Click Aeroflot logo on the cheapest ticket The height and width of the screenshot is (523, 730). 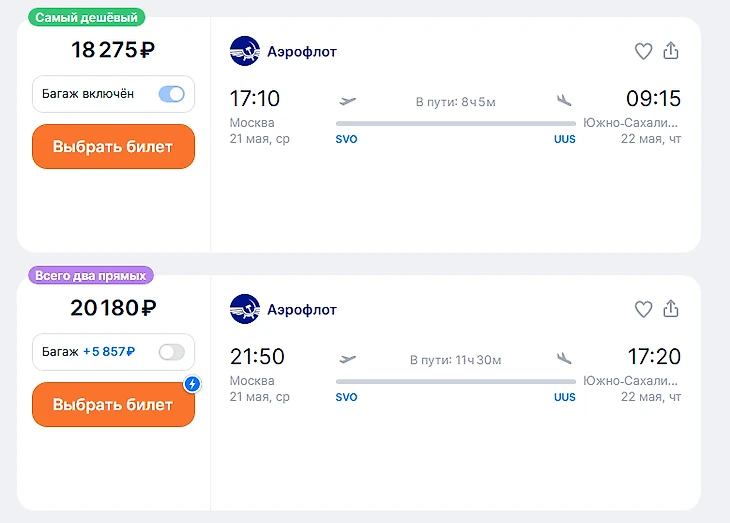244,51
